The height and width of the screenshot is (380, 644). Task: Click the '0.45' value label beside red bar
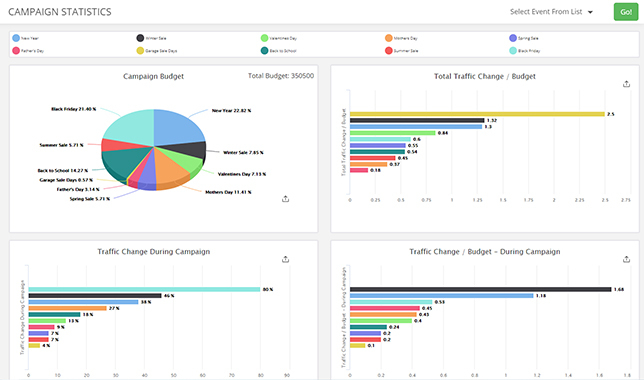403,158
